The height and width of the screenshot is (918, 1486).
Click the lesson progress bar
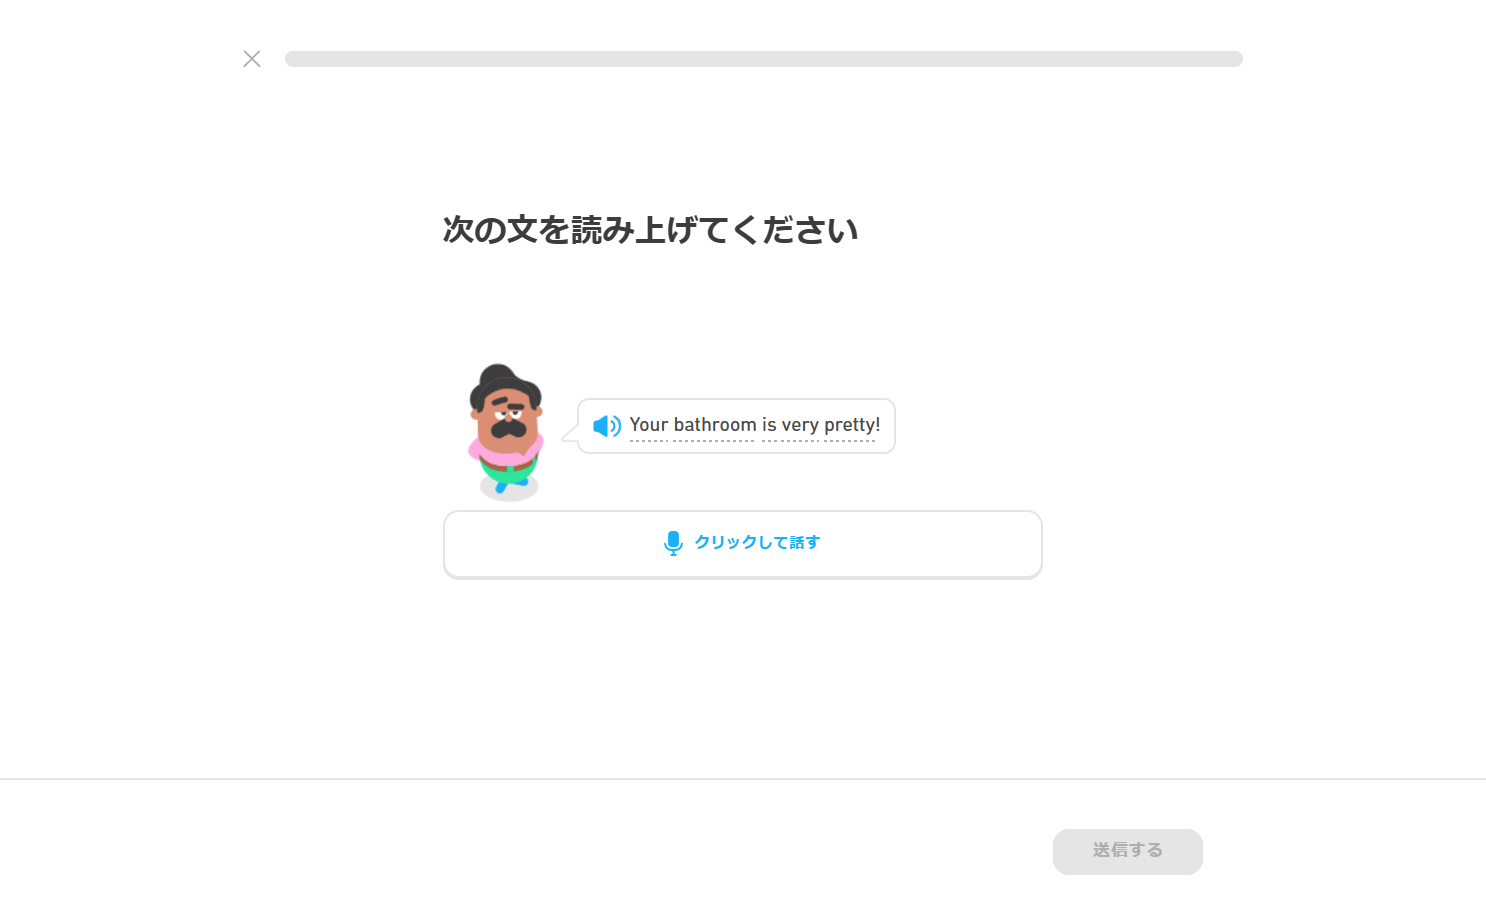(x=763, y=59)
